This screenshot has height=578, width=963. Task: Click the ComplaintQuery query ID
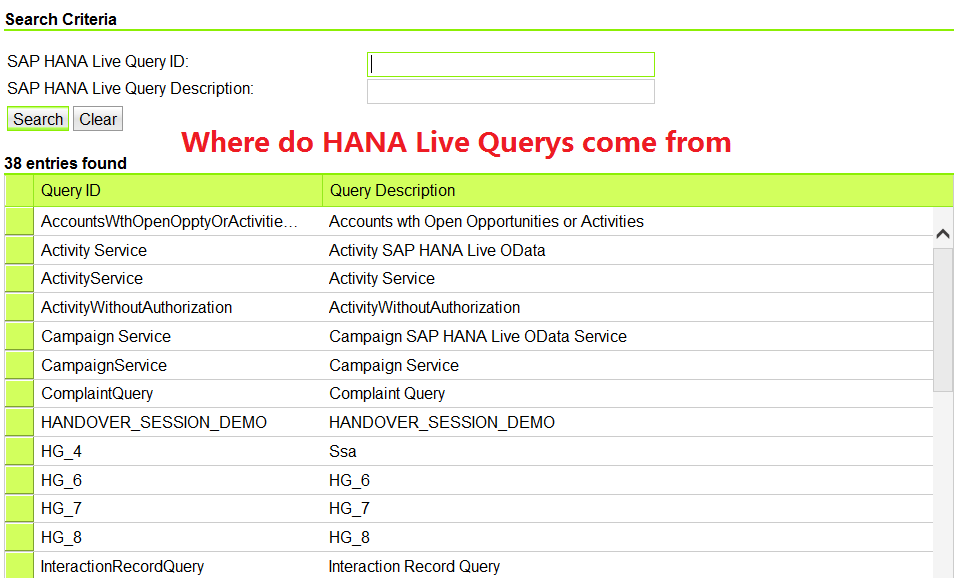point(97,393)
